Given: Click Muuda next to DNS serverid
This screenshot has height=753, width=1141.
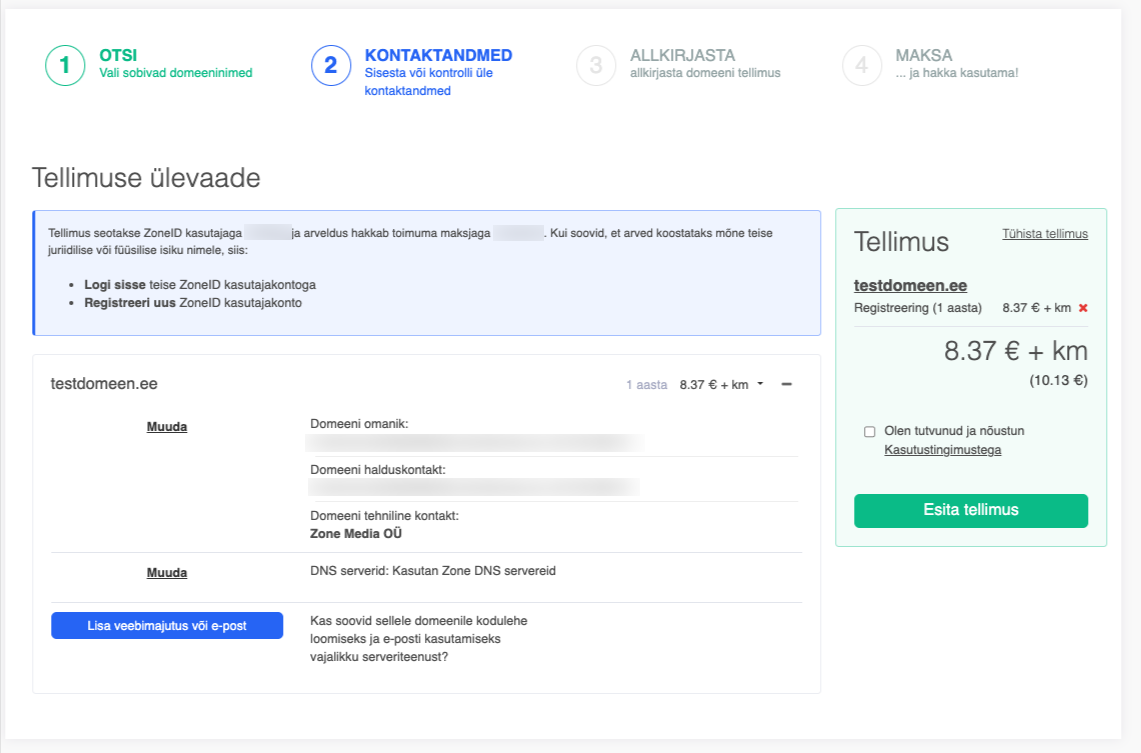Looking at the screenshot, I should (167, 573).
